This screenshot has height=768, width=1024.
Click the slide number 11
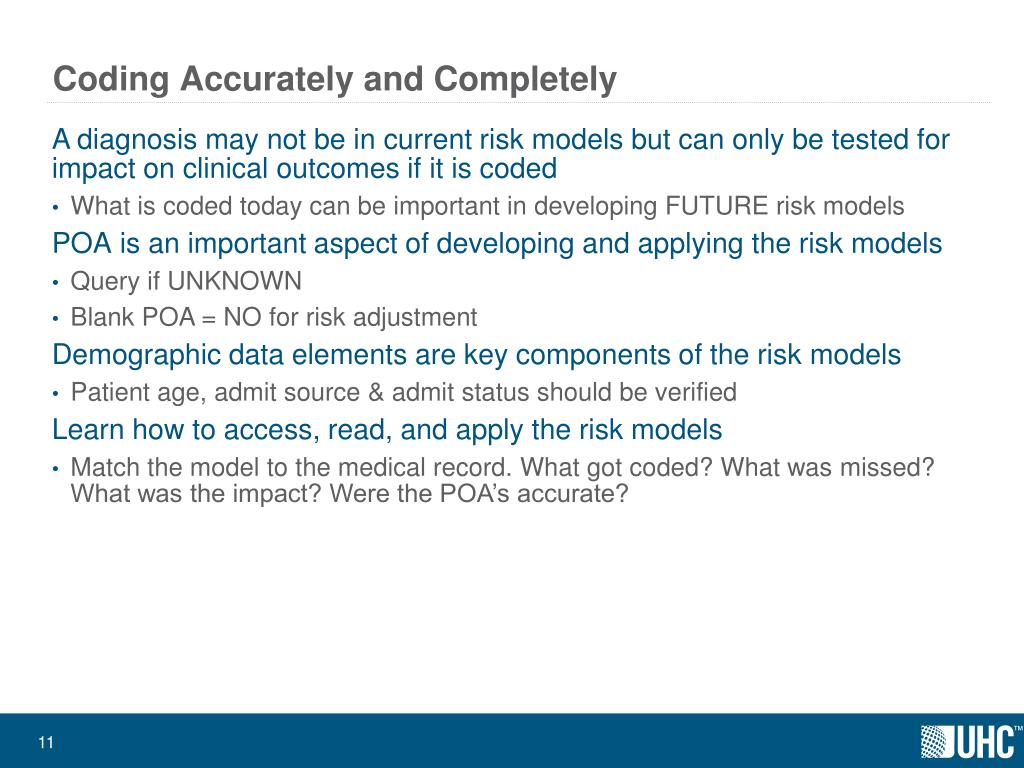click(x=45, y=742)
